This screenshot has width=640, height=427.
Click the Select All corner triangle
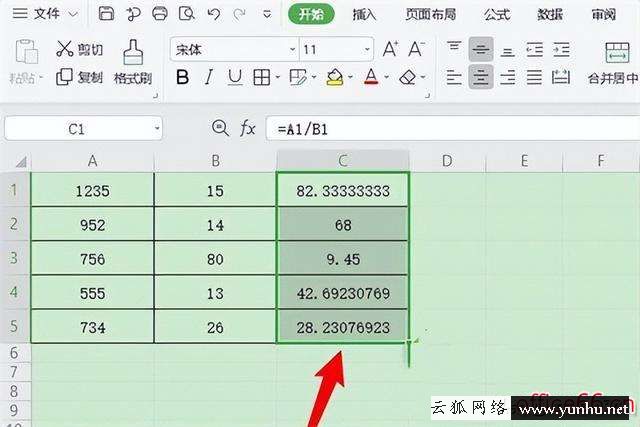pyautogui.click(x=20, y=162)
